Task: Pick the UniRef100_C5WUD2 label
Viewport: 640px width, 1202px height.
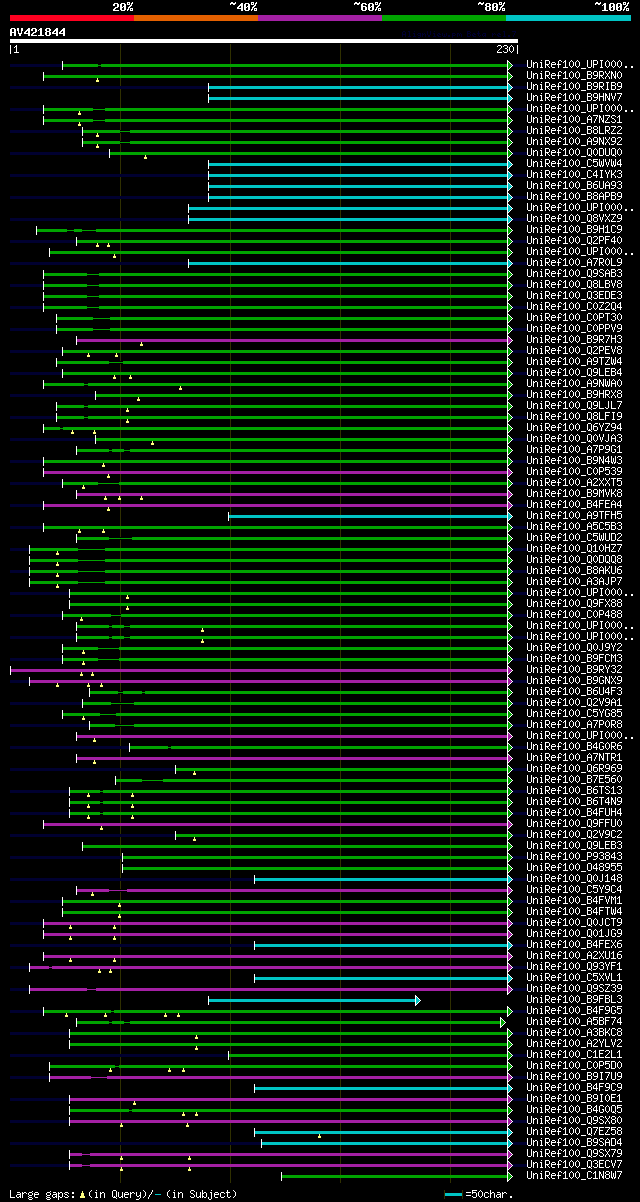Action: [575, 537]
